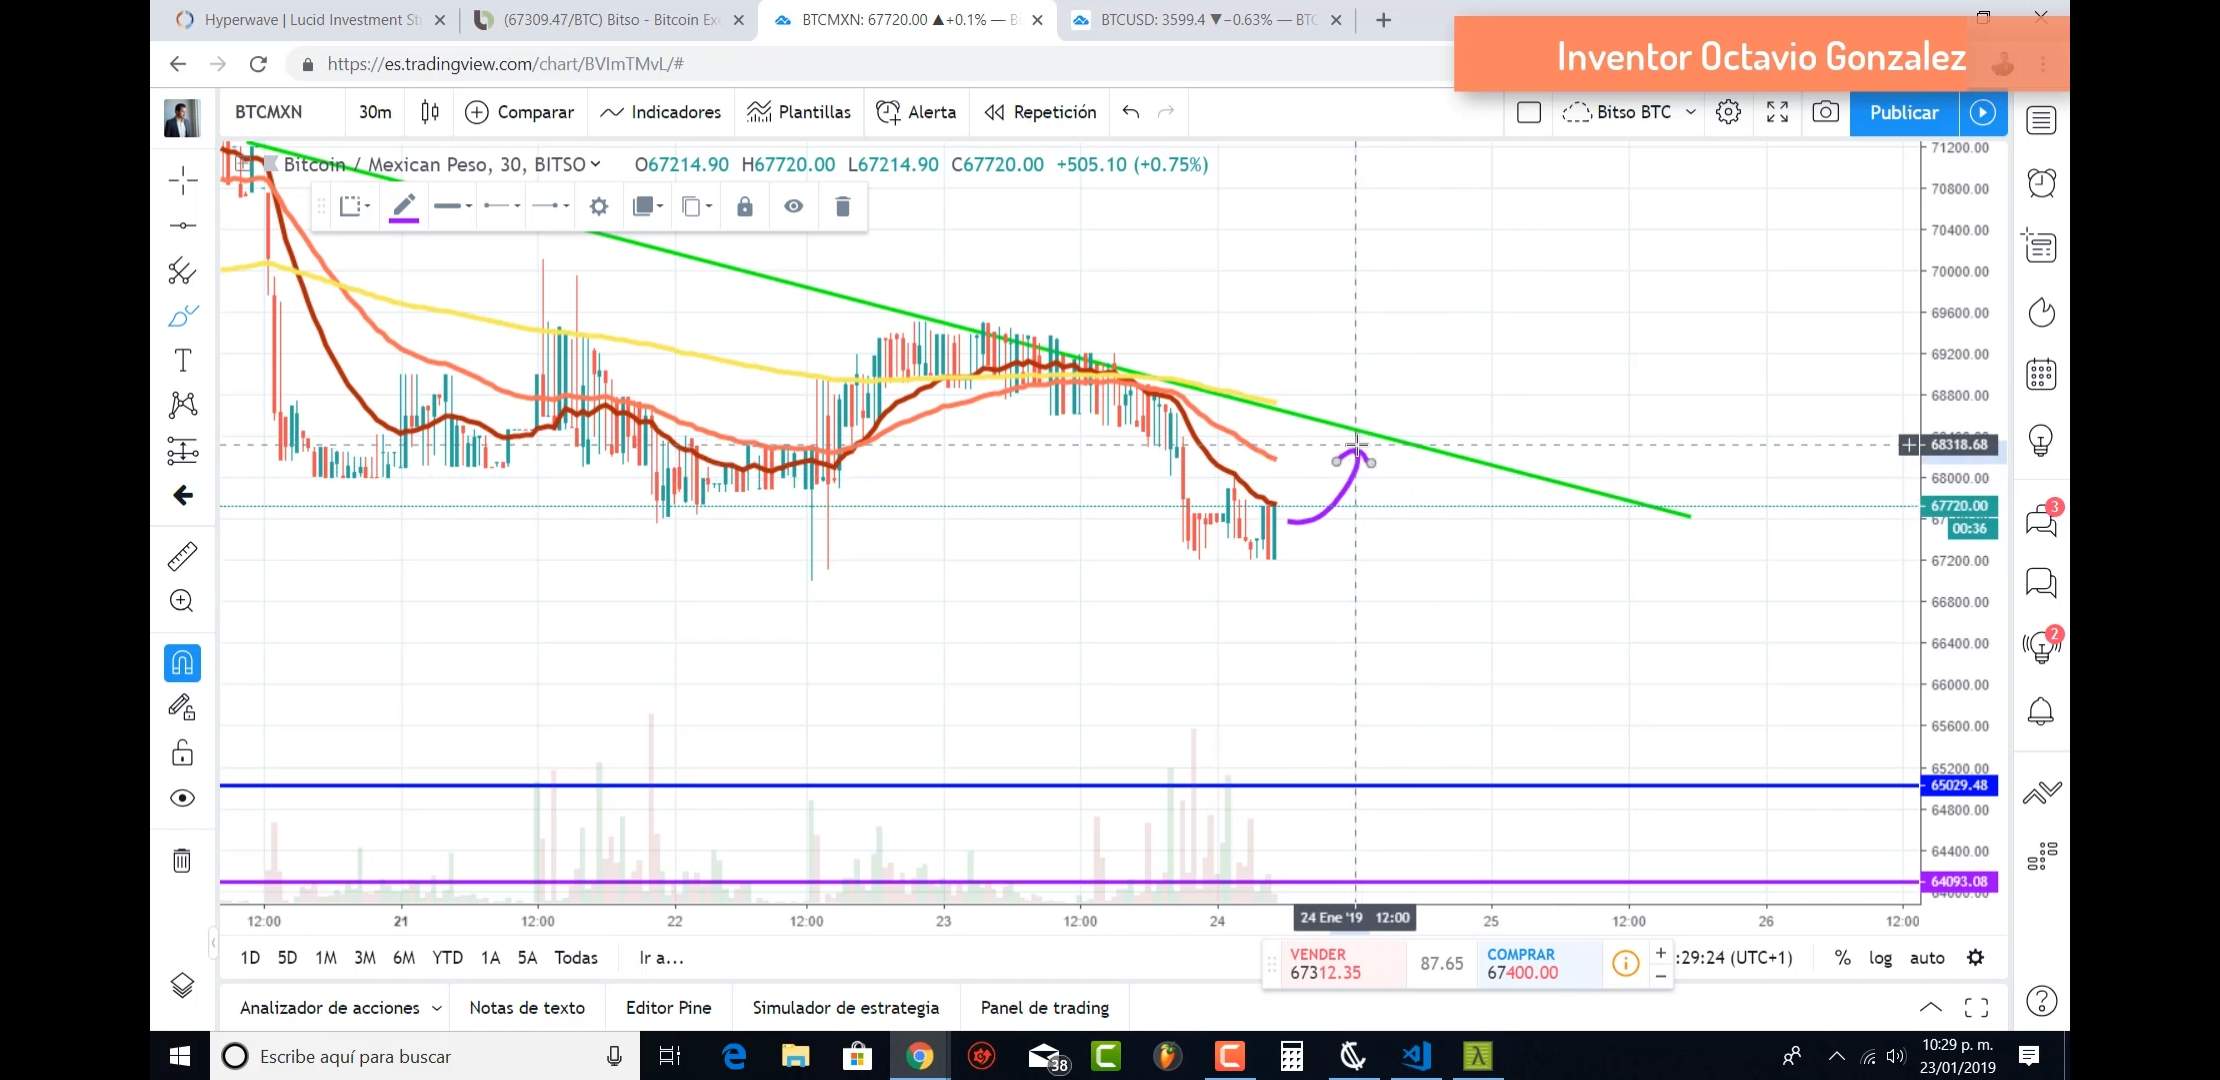Toggle log scale on price axis

(x=1880, y=957)
